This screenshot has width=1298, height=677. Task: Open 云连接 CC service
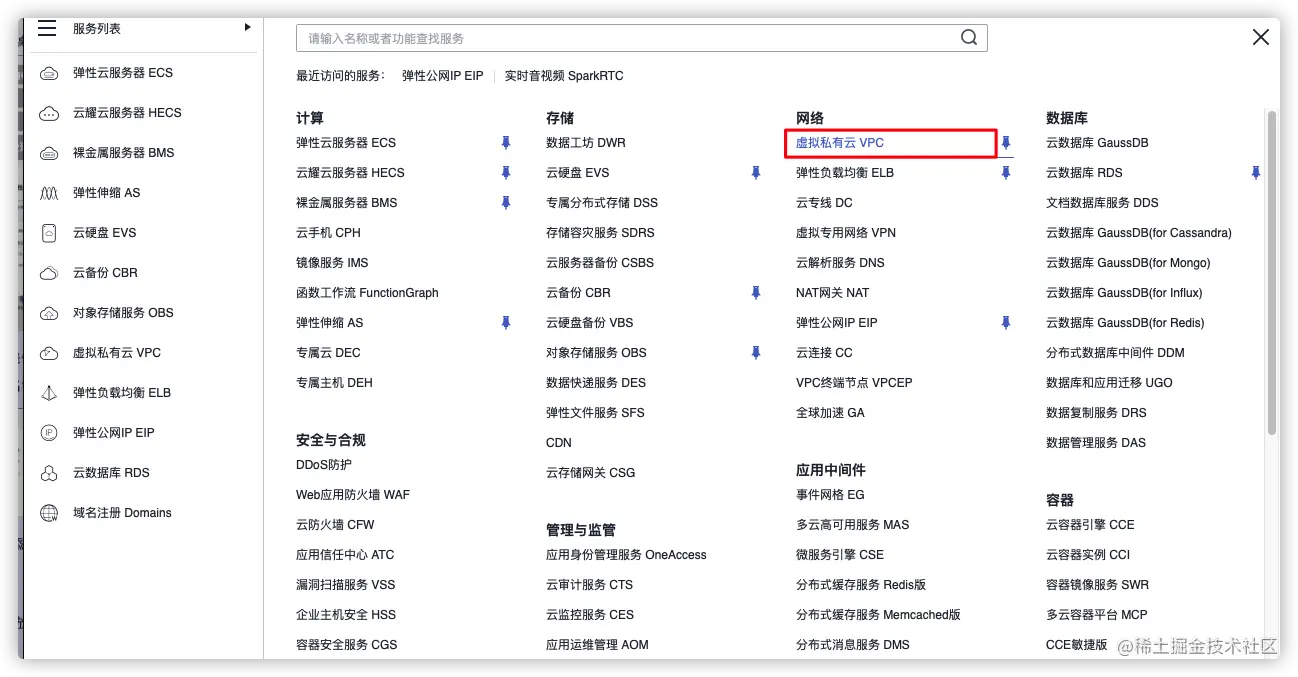(x=824, y=353)
